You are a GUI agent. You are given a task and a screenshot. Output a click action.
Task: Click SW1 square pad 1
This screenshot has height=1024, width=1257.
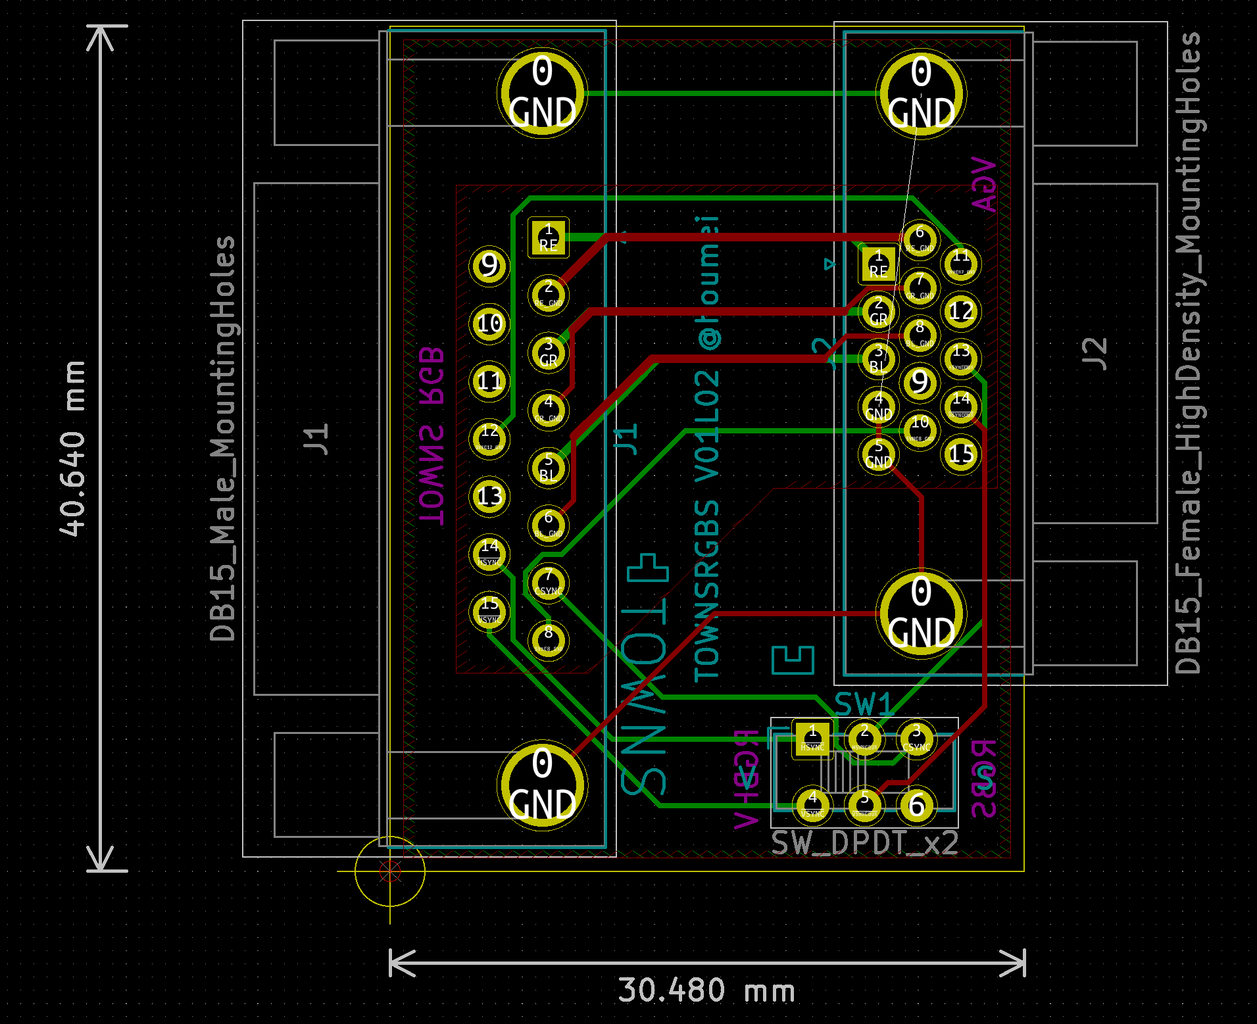[x=812, y=739]
